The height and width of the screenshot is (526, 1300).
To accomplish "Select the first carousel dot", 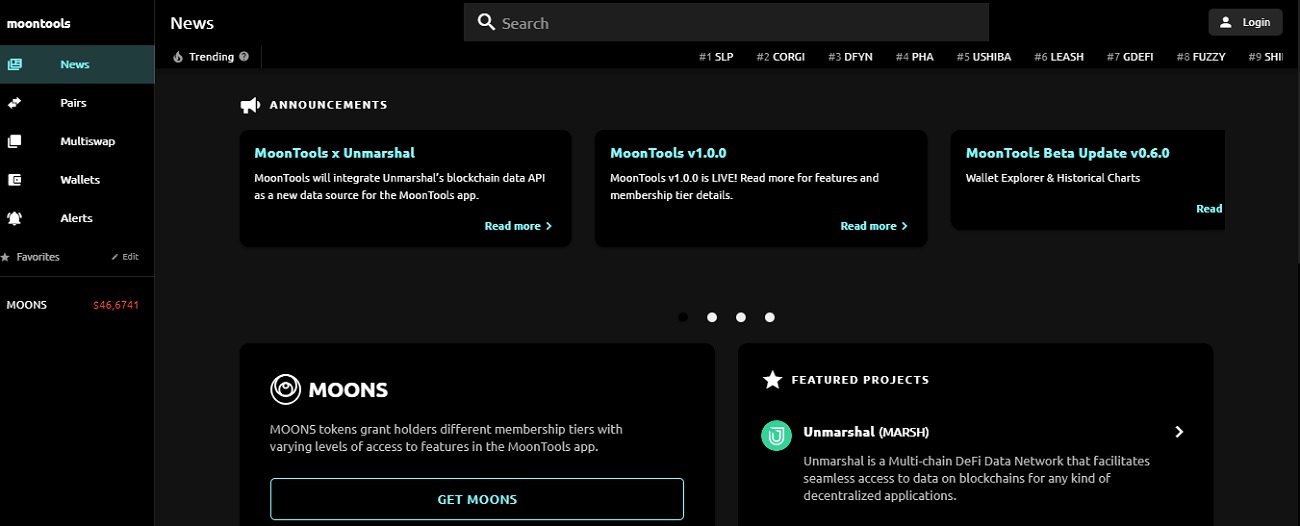I will [x=683, y=317].
